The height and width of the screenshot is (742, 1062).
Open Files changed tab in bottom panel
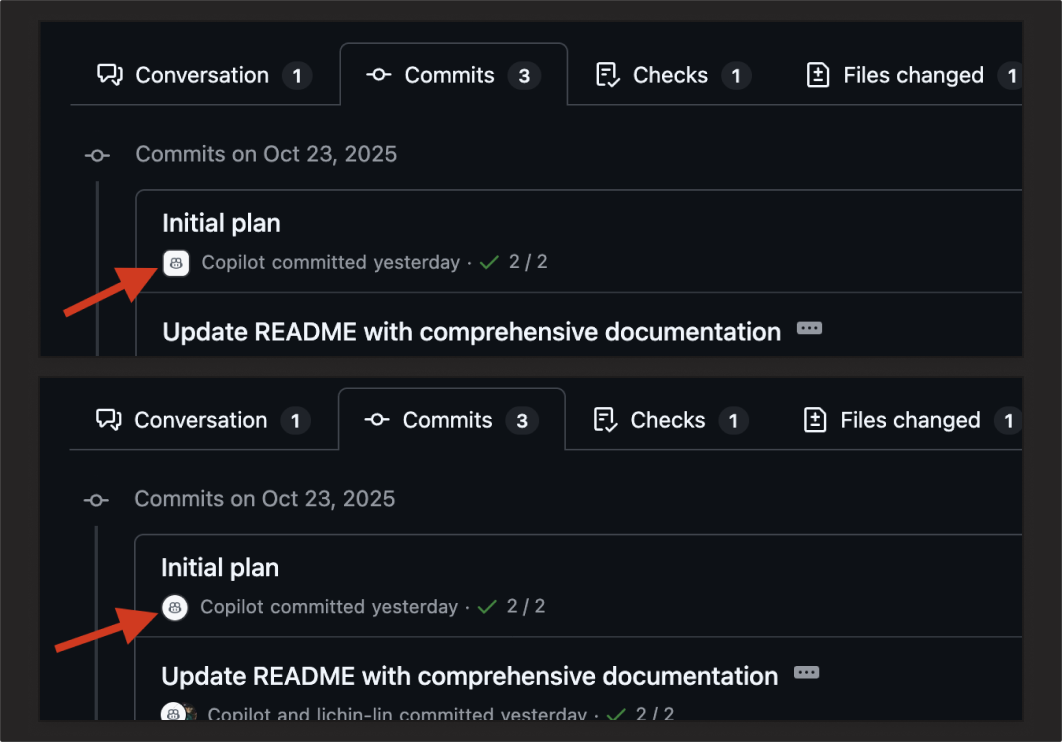pyautogui.click(x=912, y=420)
